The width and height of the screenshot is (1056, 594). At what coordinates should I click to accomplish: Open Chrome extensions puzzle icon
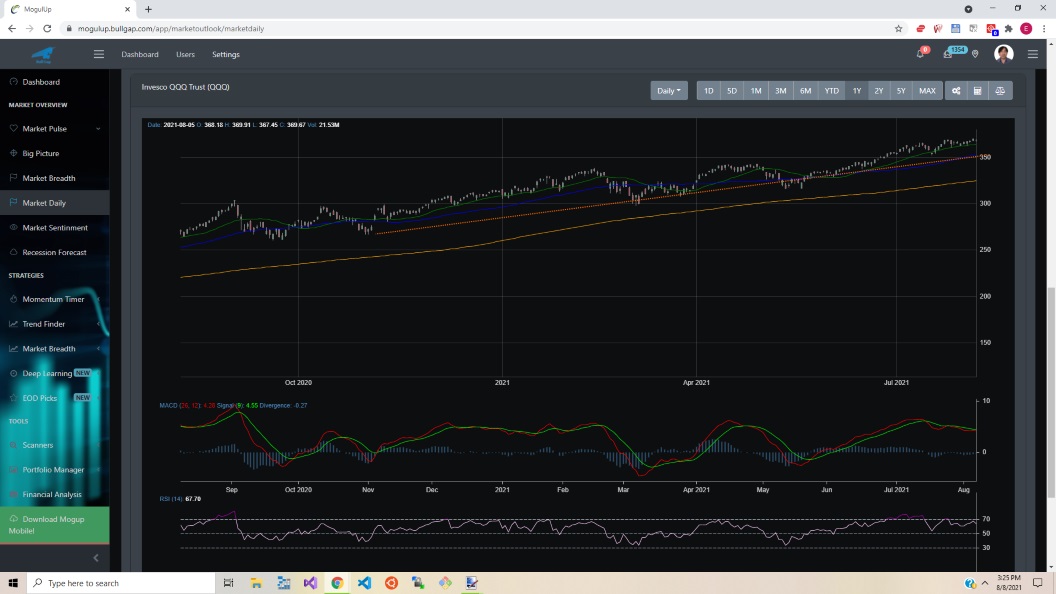(x=1008, y=28)
